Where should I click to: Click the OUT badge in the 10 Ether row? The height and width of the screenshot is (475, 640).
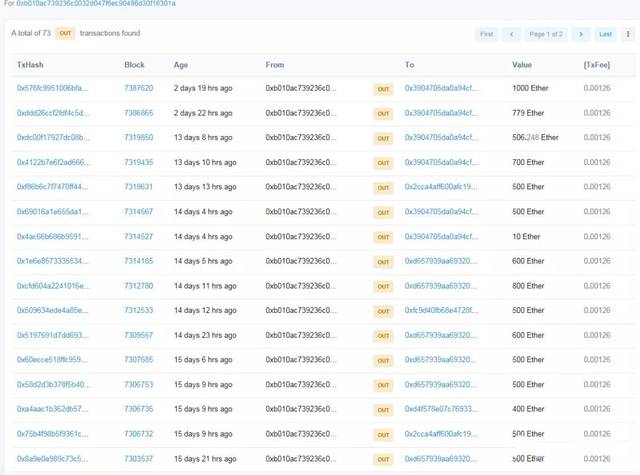[x=383, y=237]
